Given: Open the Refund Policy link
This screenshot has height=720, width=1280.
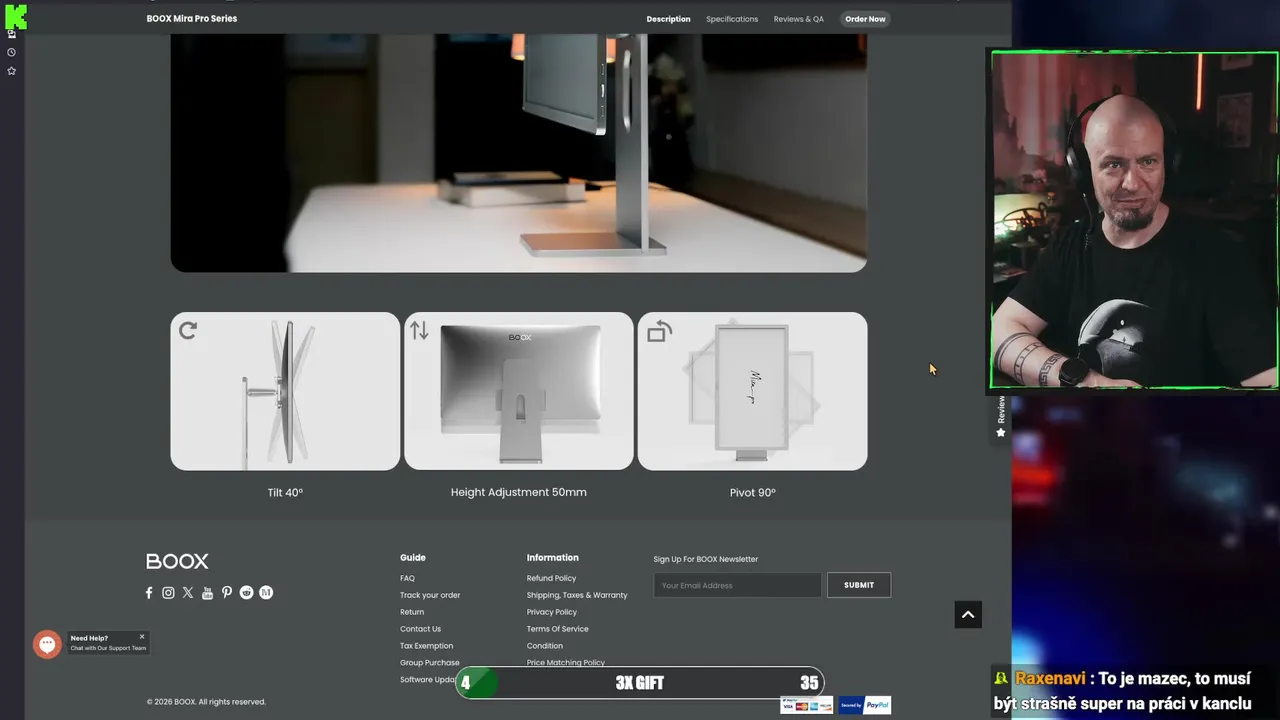Looking at the screenshot, I should pos(551,578).
